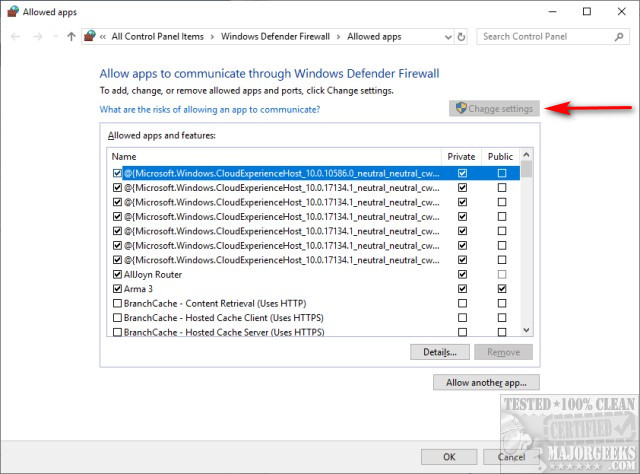Image resolution: width=640 pixels, height=474 pixels.
Task: Expand the address bar history dropdown
Action: 448,37
